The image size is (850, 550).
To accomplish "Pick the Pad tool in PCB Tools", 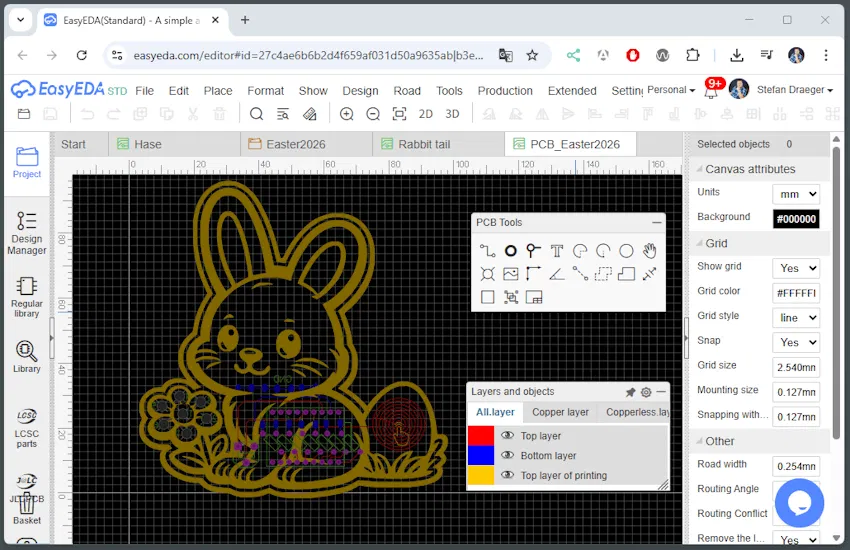I will pos(510,251).
